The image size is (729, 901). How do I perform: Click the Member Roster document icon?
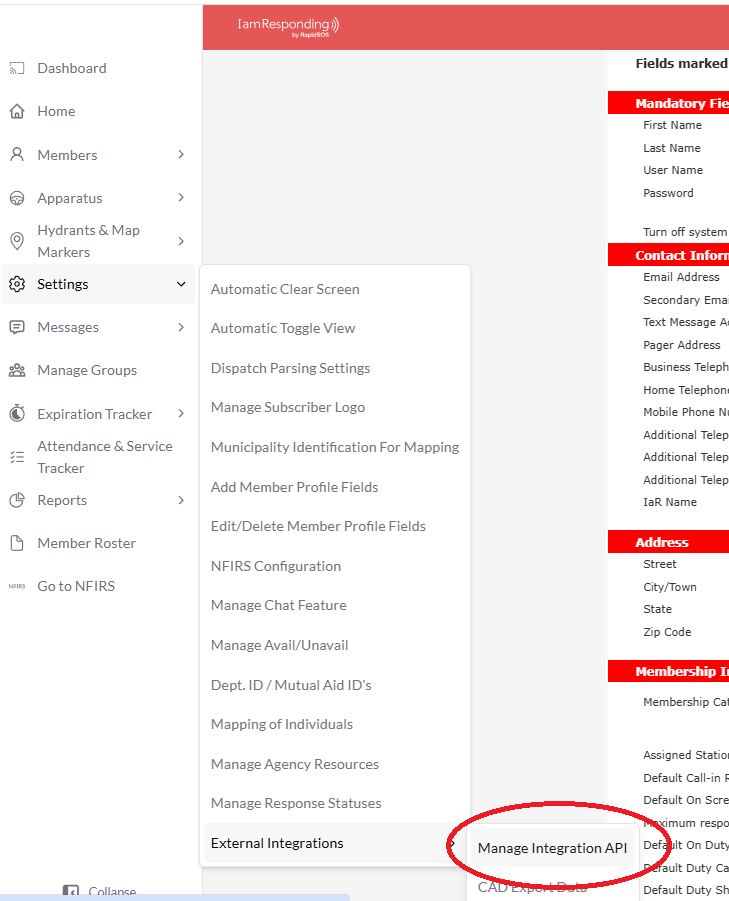(17, 544)
